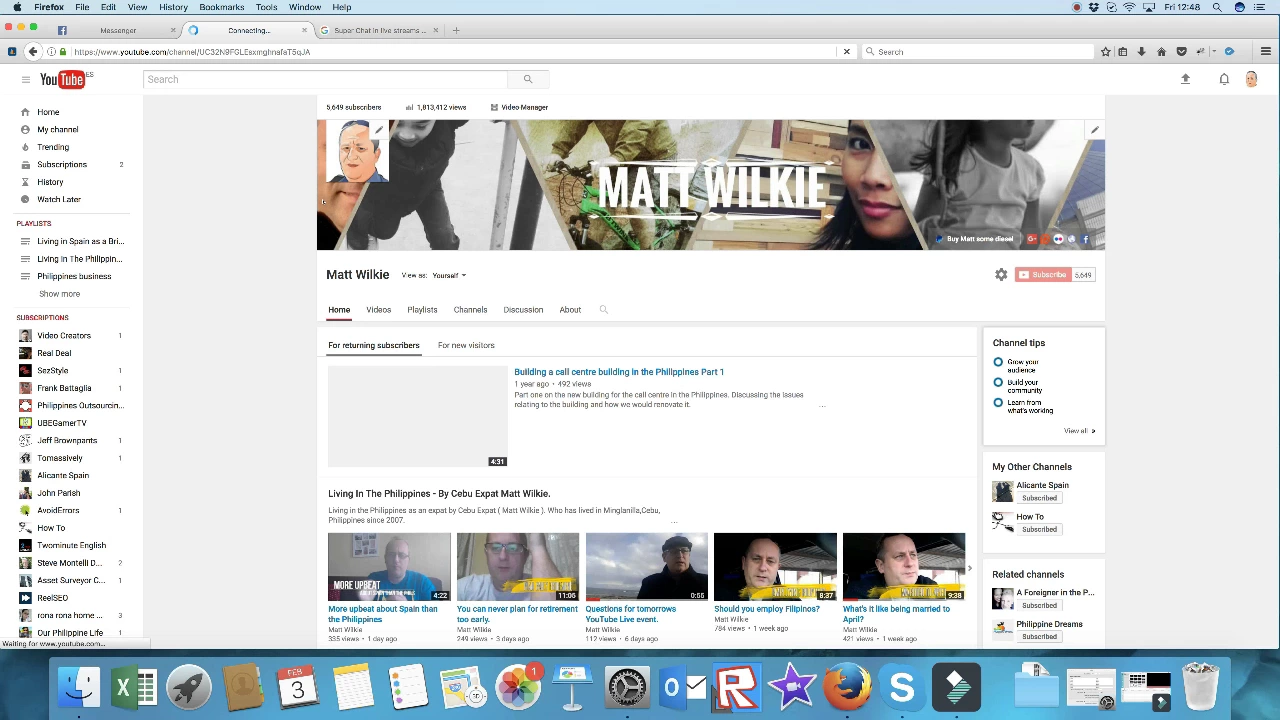Open View as Yourself dropdown
1280x720 pixels.
click(x=449, y=275)
